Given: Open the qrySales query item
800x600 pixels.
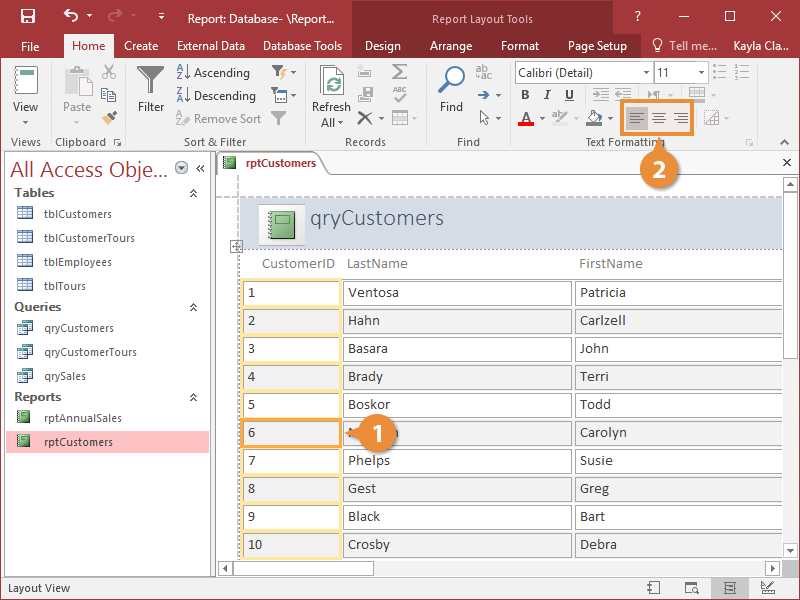Looking at the screenshot, I should click(65, 376).
